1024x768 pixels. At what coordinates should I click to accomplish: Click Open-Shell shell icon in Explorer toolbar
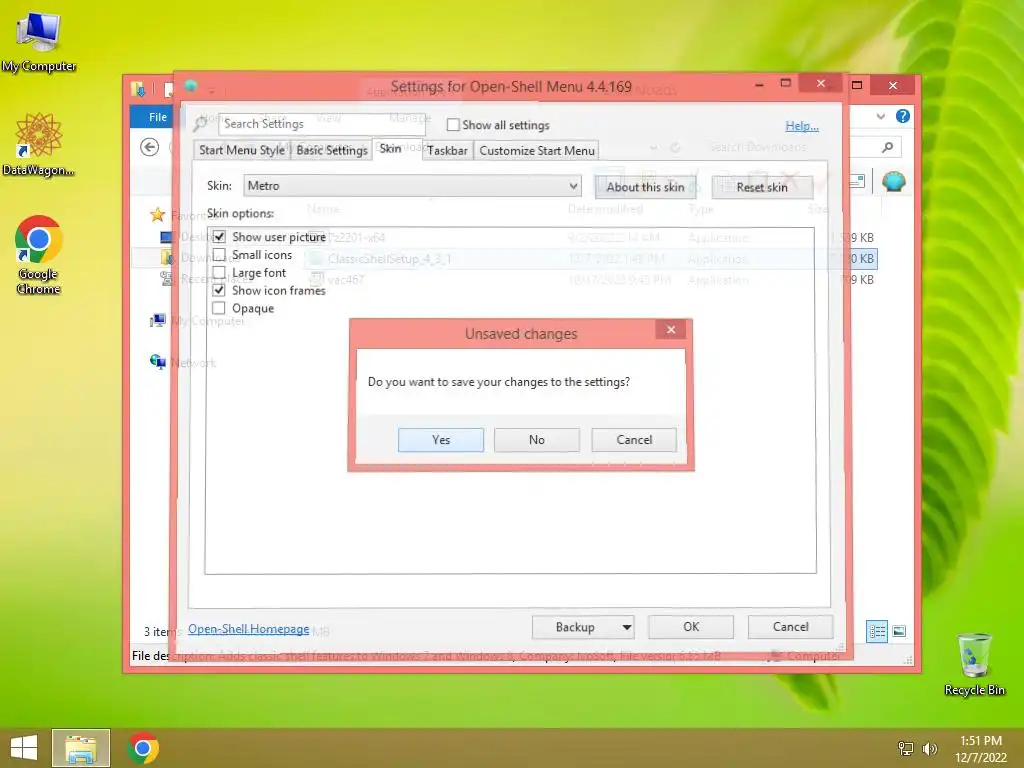(893, 182)
